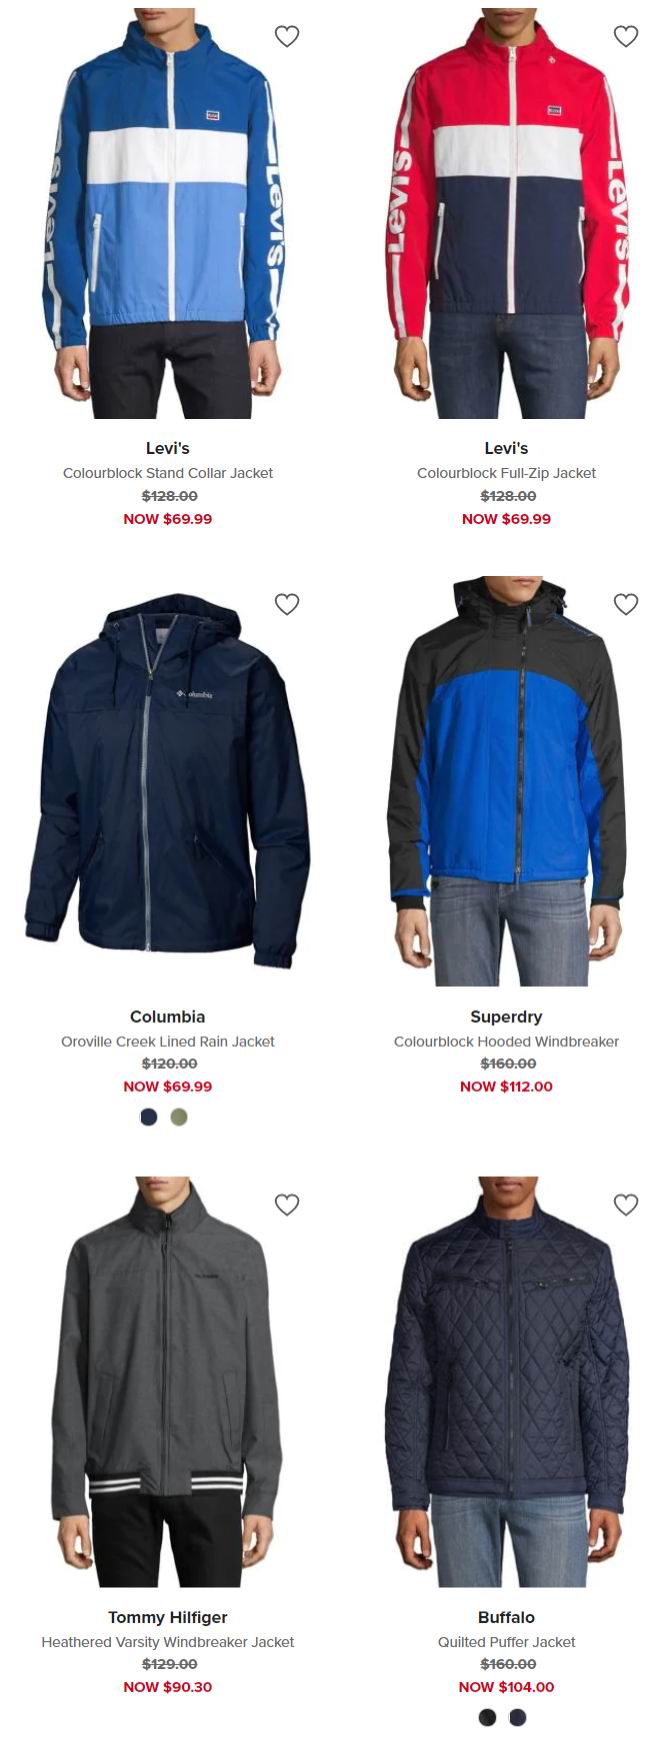Choose navy swatch for Buffalo puffer
Screen dimensions: 666x1738
coord(517,1717)
